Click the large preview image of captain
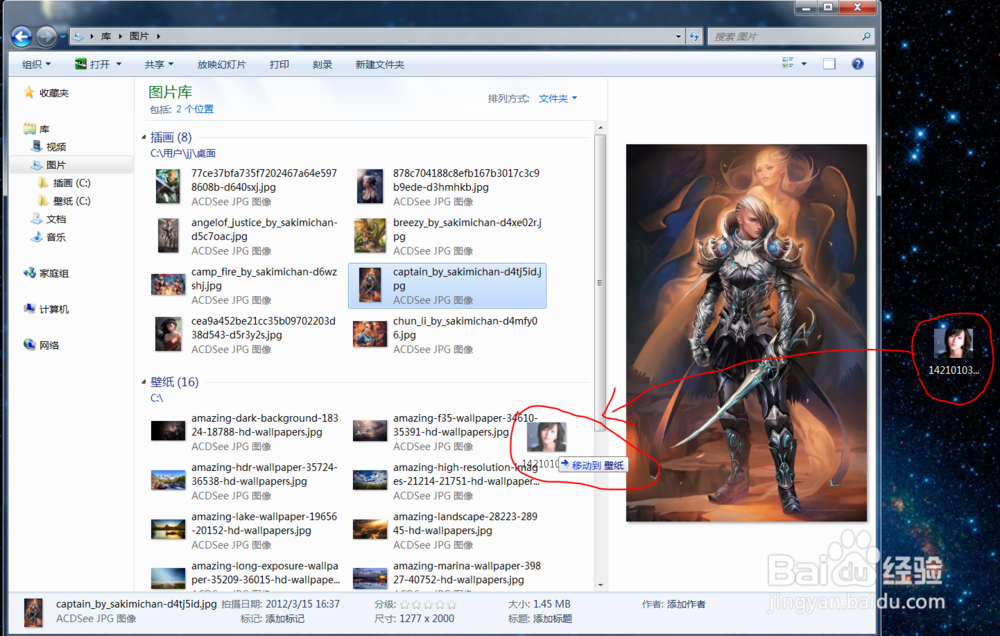 (746, 332)
